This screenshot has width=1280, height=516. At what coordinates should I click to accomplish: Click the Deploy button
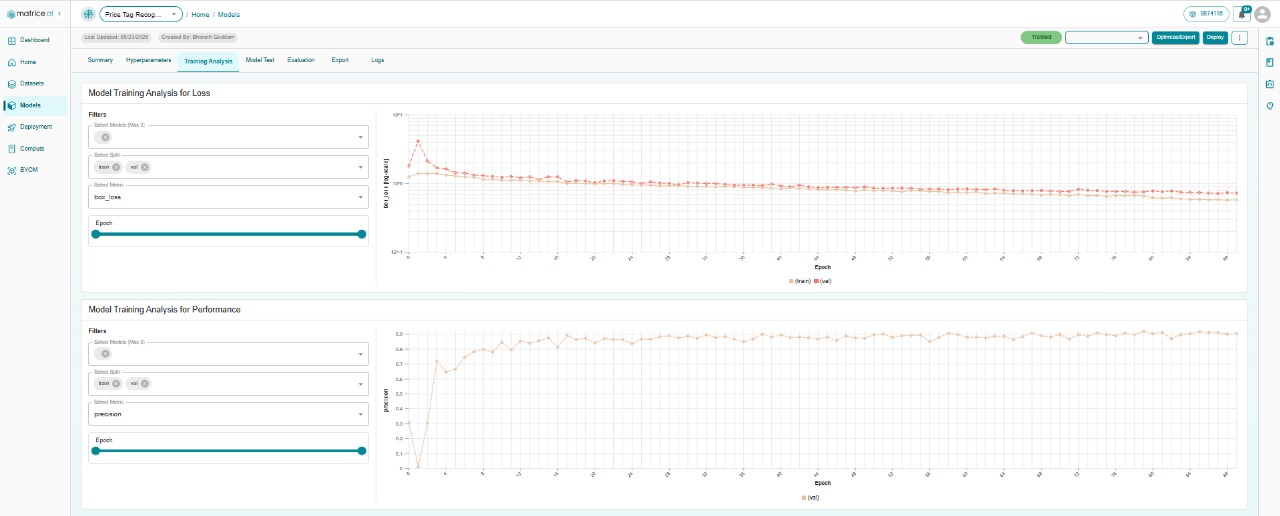pos(1215,37)
